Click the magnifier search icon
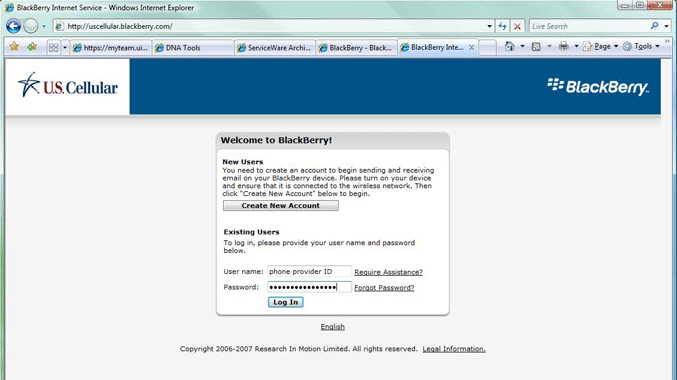Image resolution: width=677 pixels, height=380 pixels. pyautogui.click(x=655, y=26)
